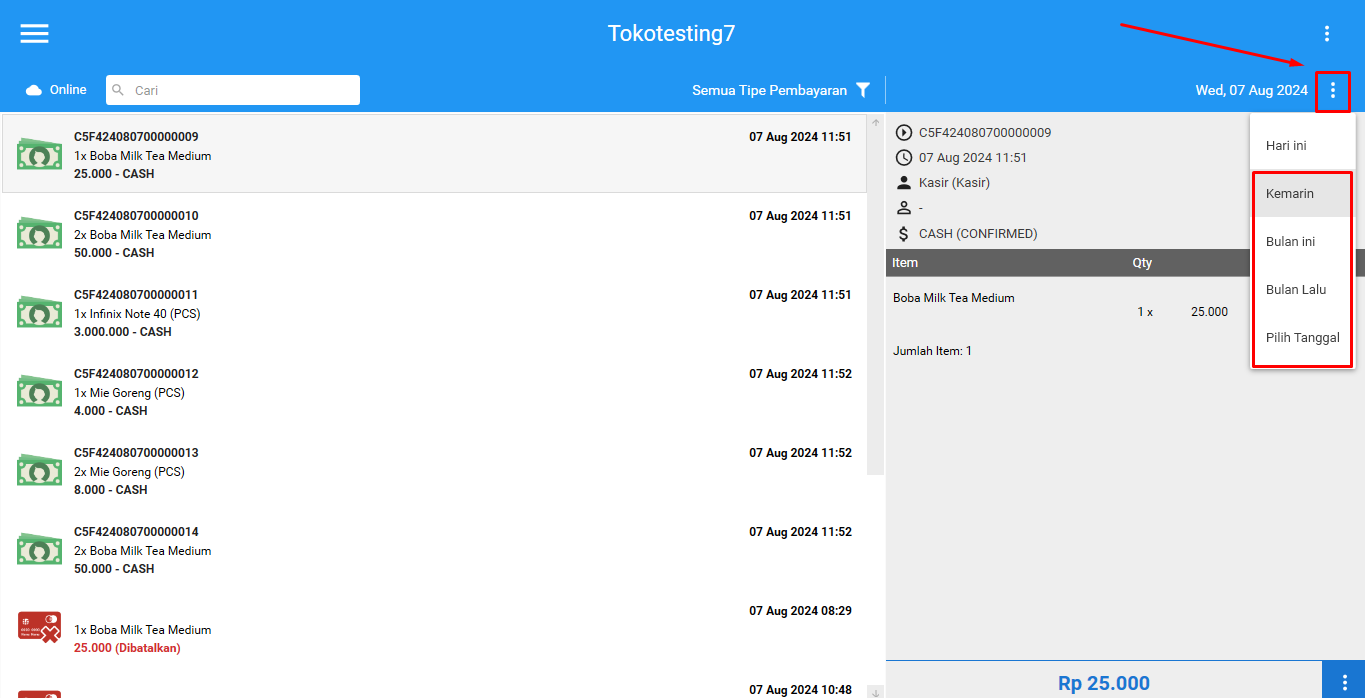Focus the Cari search field
Viewport: 1365px width, 698px height.
point(233,90)
